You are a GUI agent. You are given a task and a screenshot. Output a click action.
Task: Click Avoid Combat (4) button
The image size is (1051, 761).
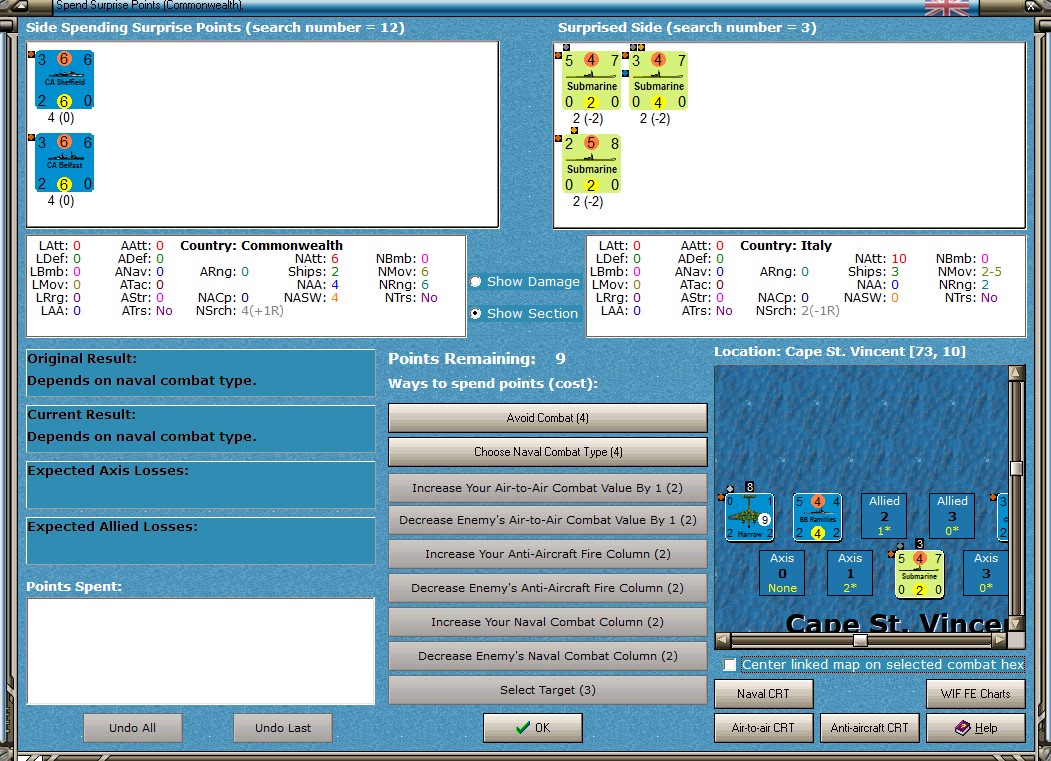click(x=548, y=418)
